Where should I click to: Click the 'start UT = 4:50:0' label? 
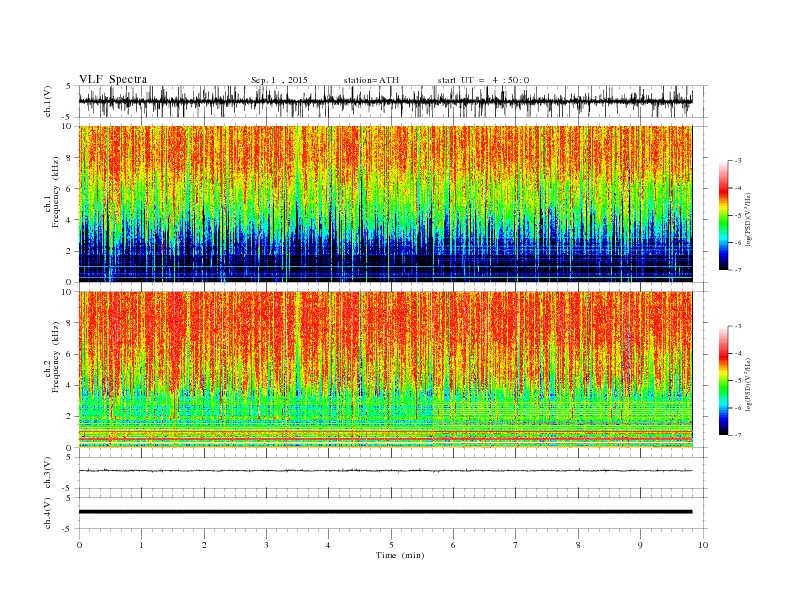pyautogui.click(x=483, y=80)
